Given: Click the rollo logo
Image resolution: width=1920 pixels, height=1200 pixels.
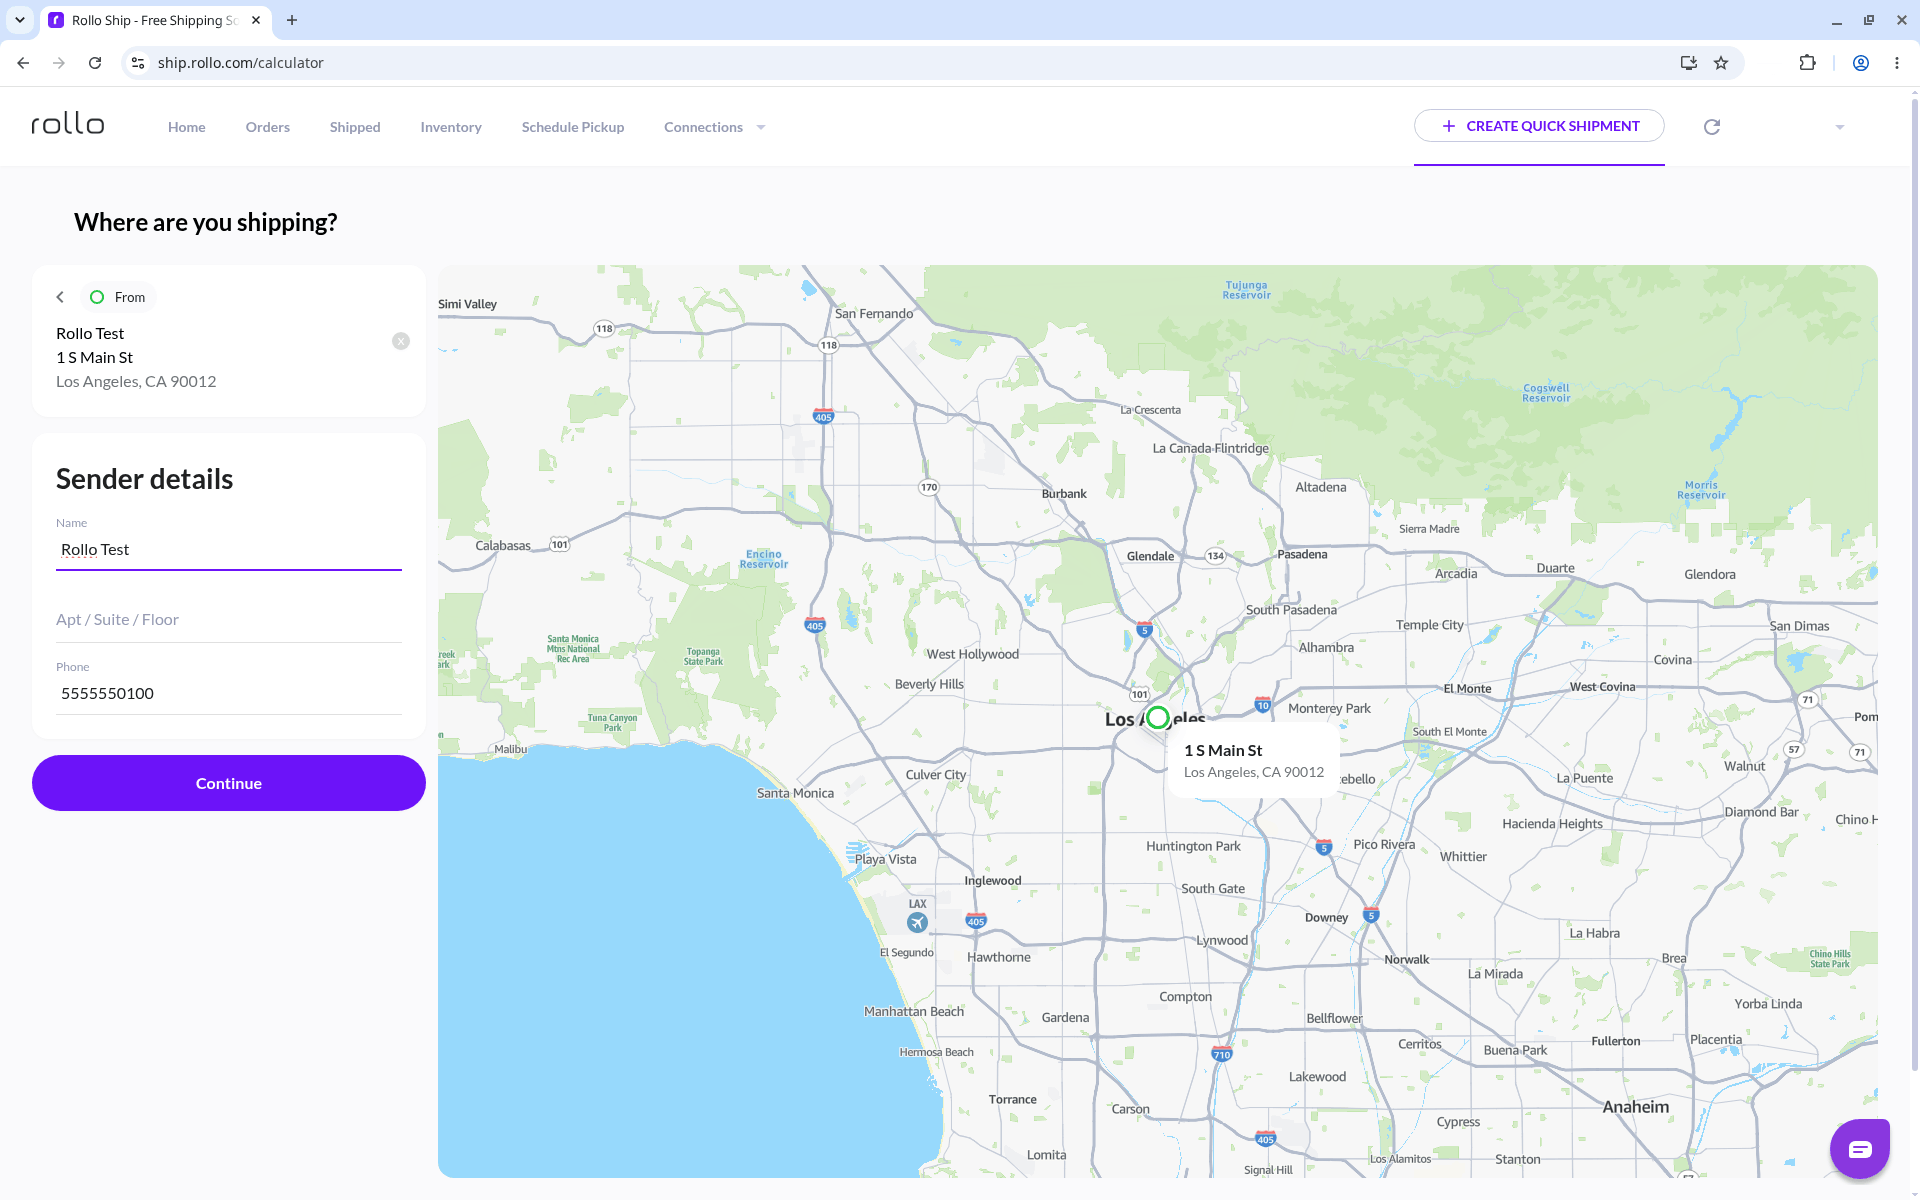Looking at the screenshot, I should (x=68, y=124).
